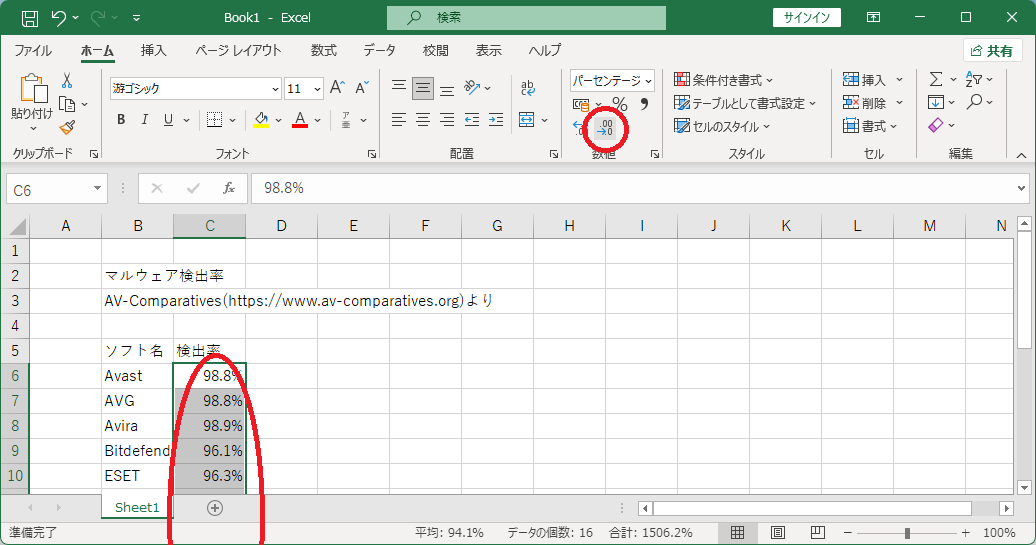1036x545 pixels.
Task: Save the workbook with the floppy icon
Action: (x=30, y=18)
